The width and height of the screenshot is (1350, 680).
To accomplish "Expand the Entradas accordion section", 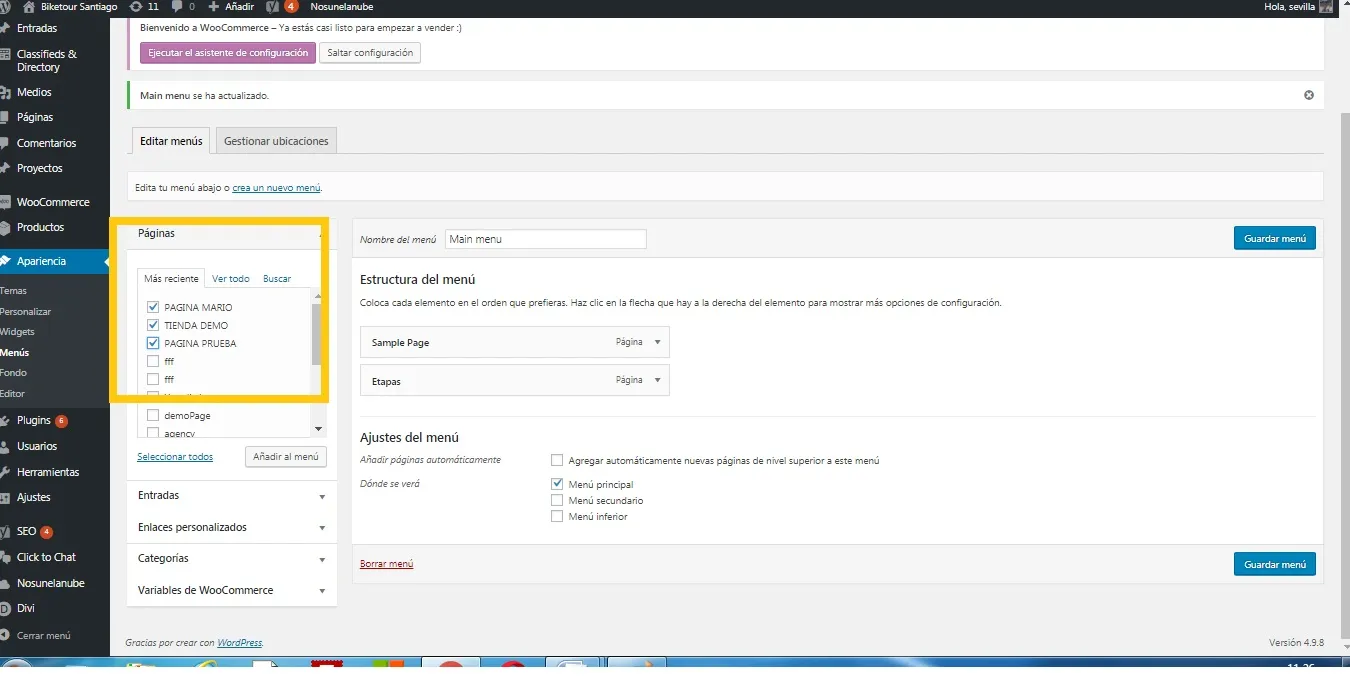I will (322, 496).
